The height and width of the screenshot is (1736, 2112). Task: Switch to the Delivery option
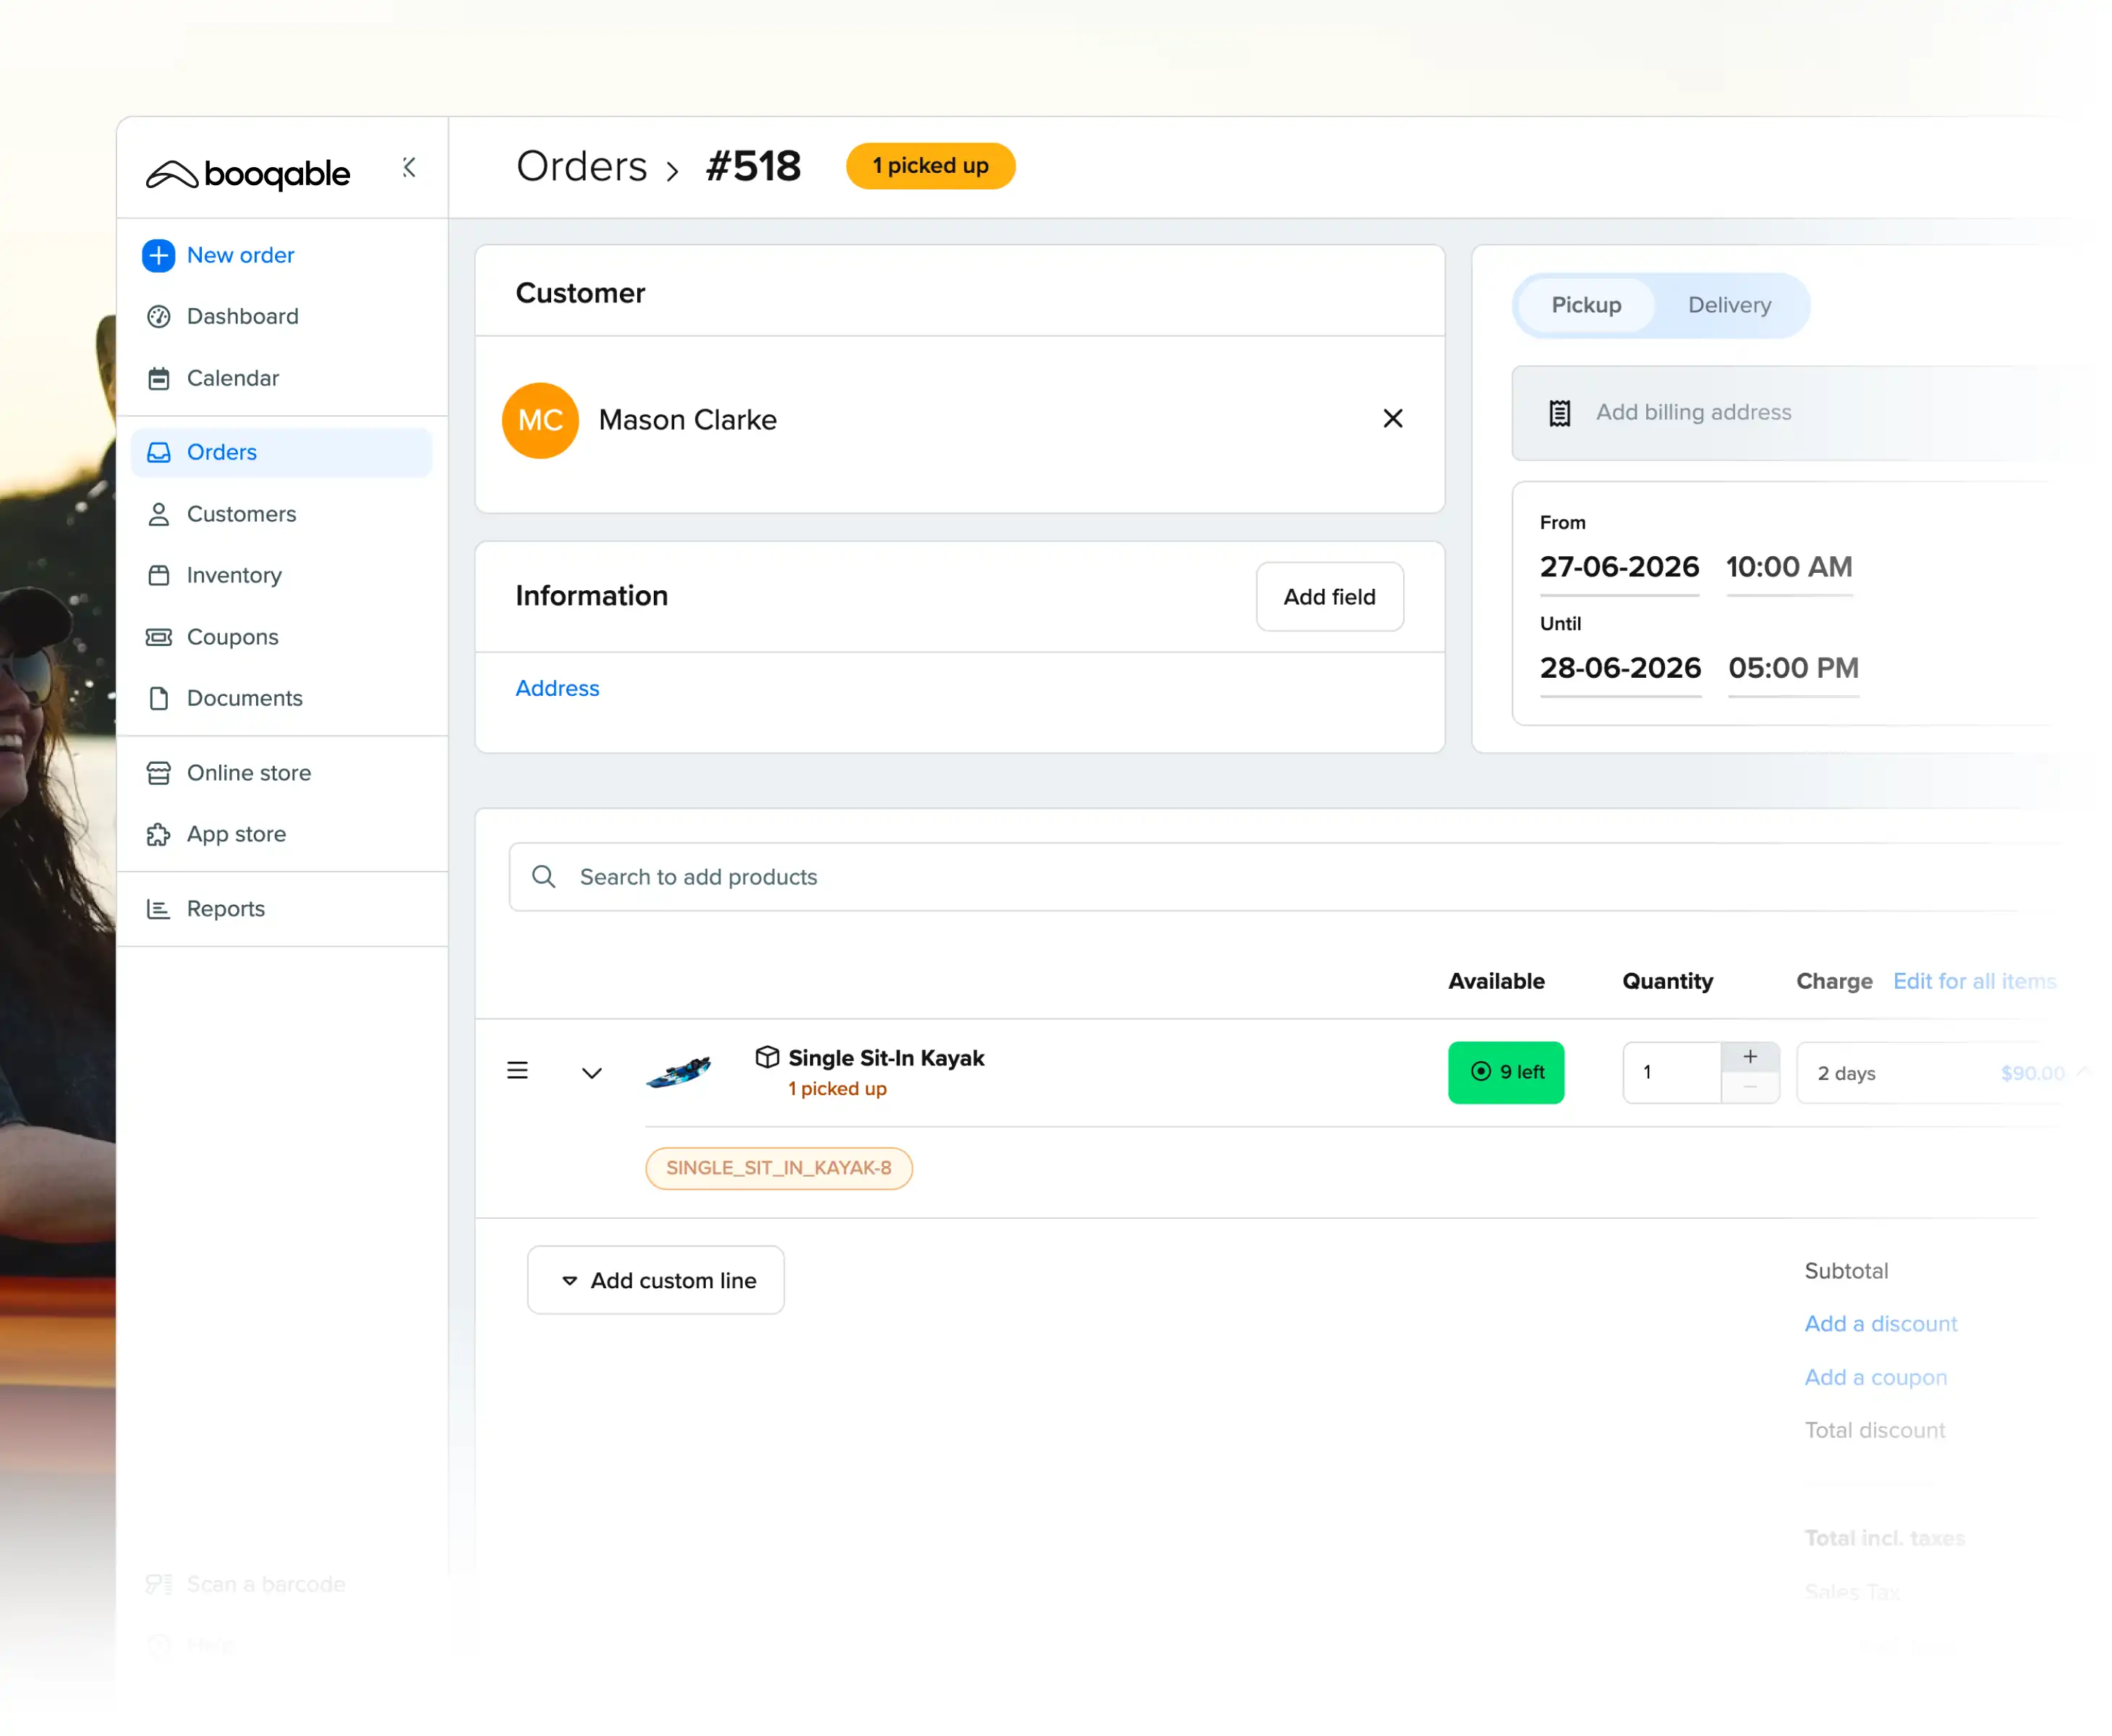(1729, 305)
